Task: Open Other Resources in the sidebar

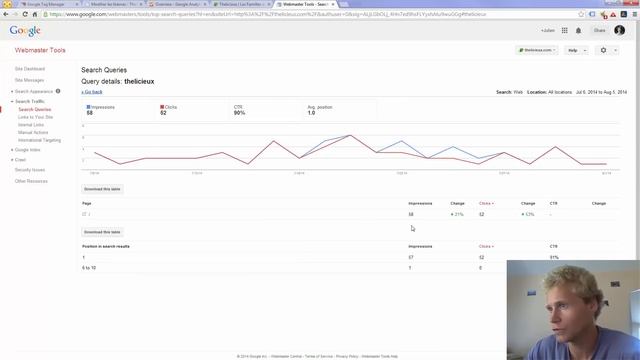Action: (x=31, y=181)
